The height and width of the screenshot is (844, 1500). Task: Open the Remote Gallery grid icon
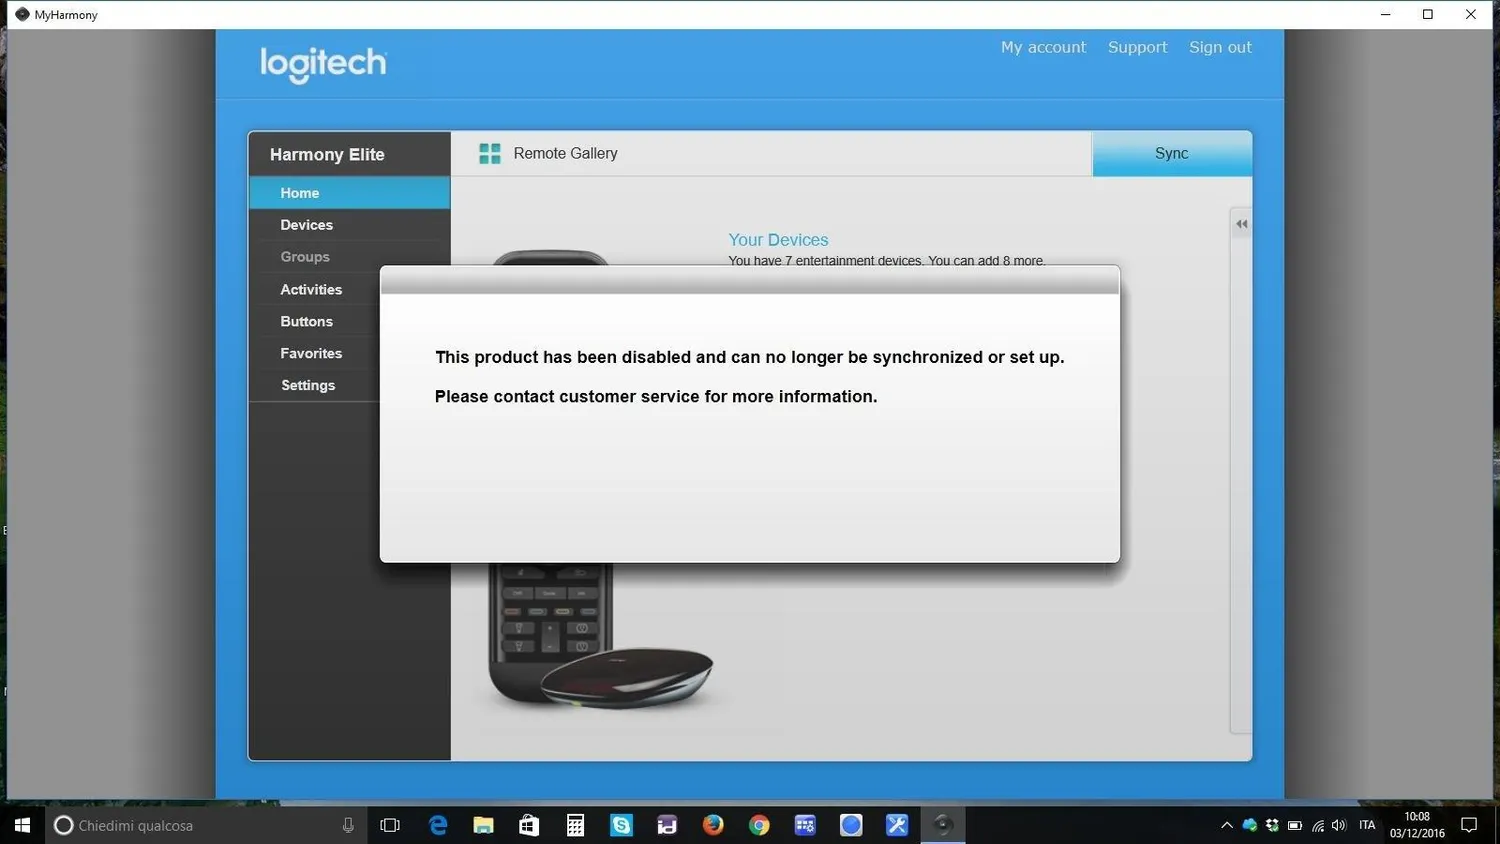click(x=489, y=153)
